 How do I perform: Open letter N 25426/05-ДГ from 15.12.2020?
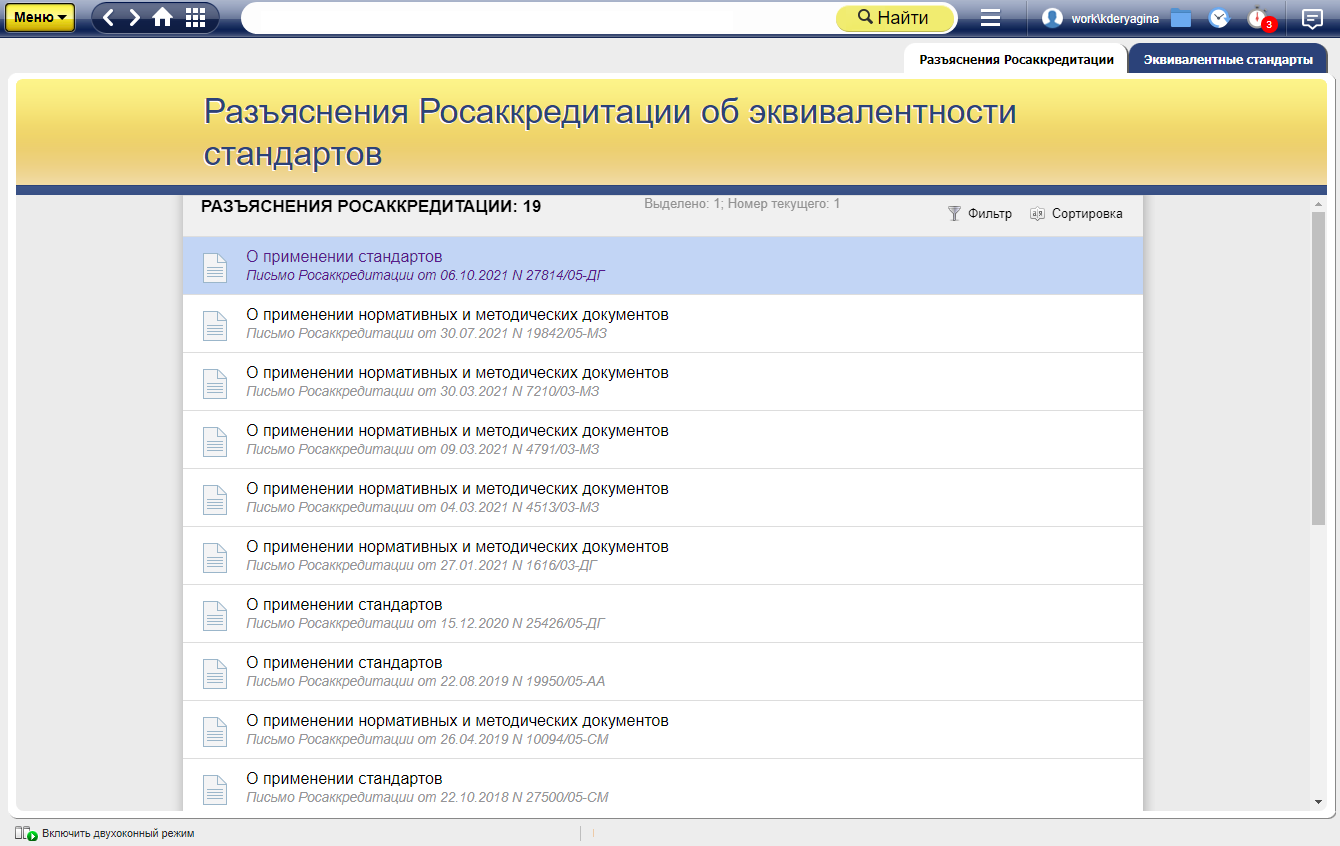(x=662, y=614)
